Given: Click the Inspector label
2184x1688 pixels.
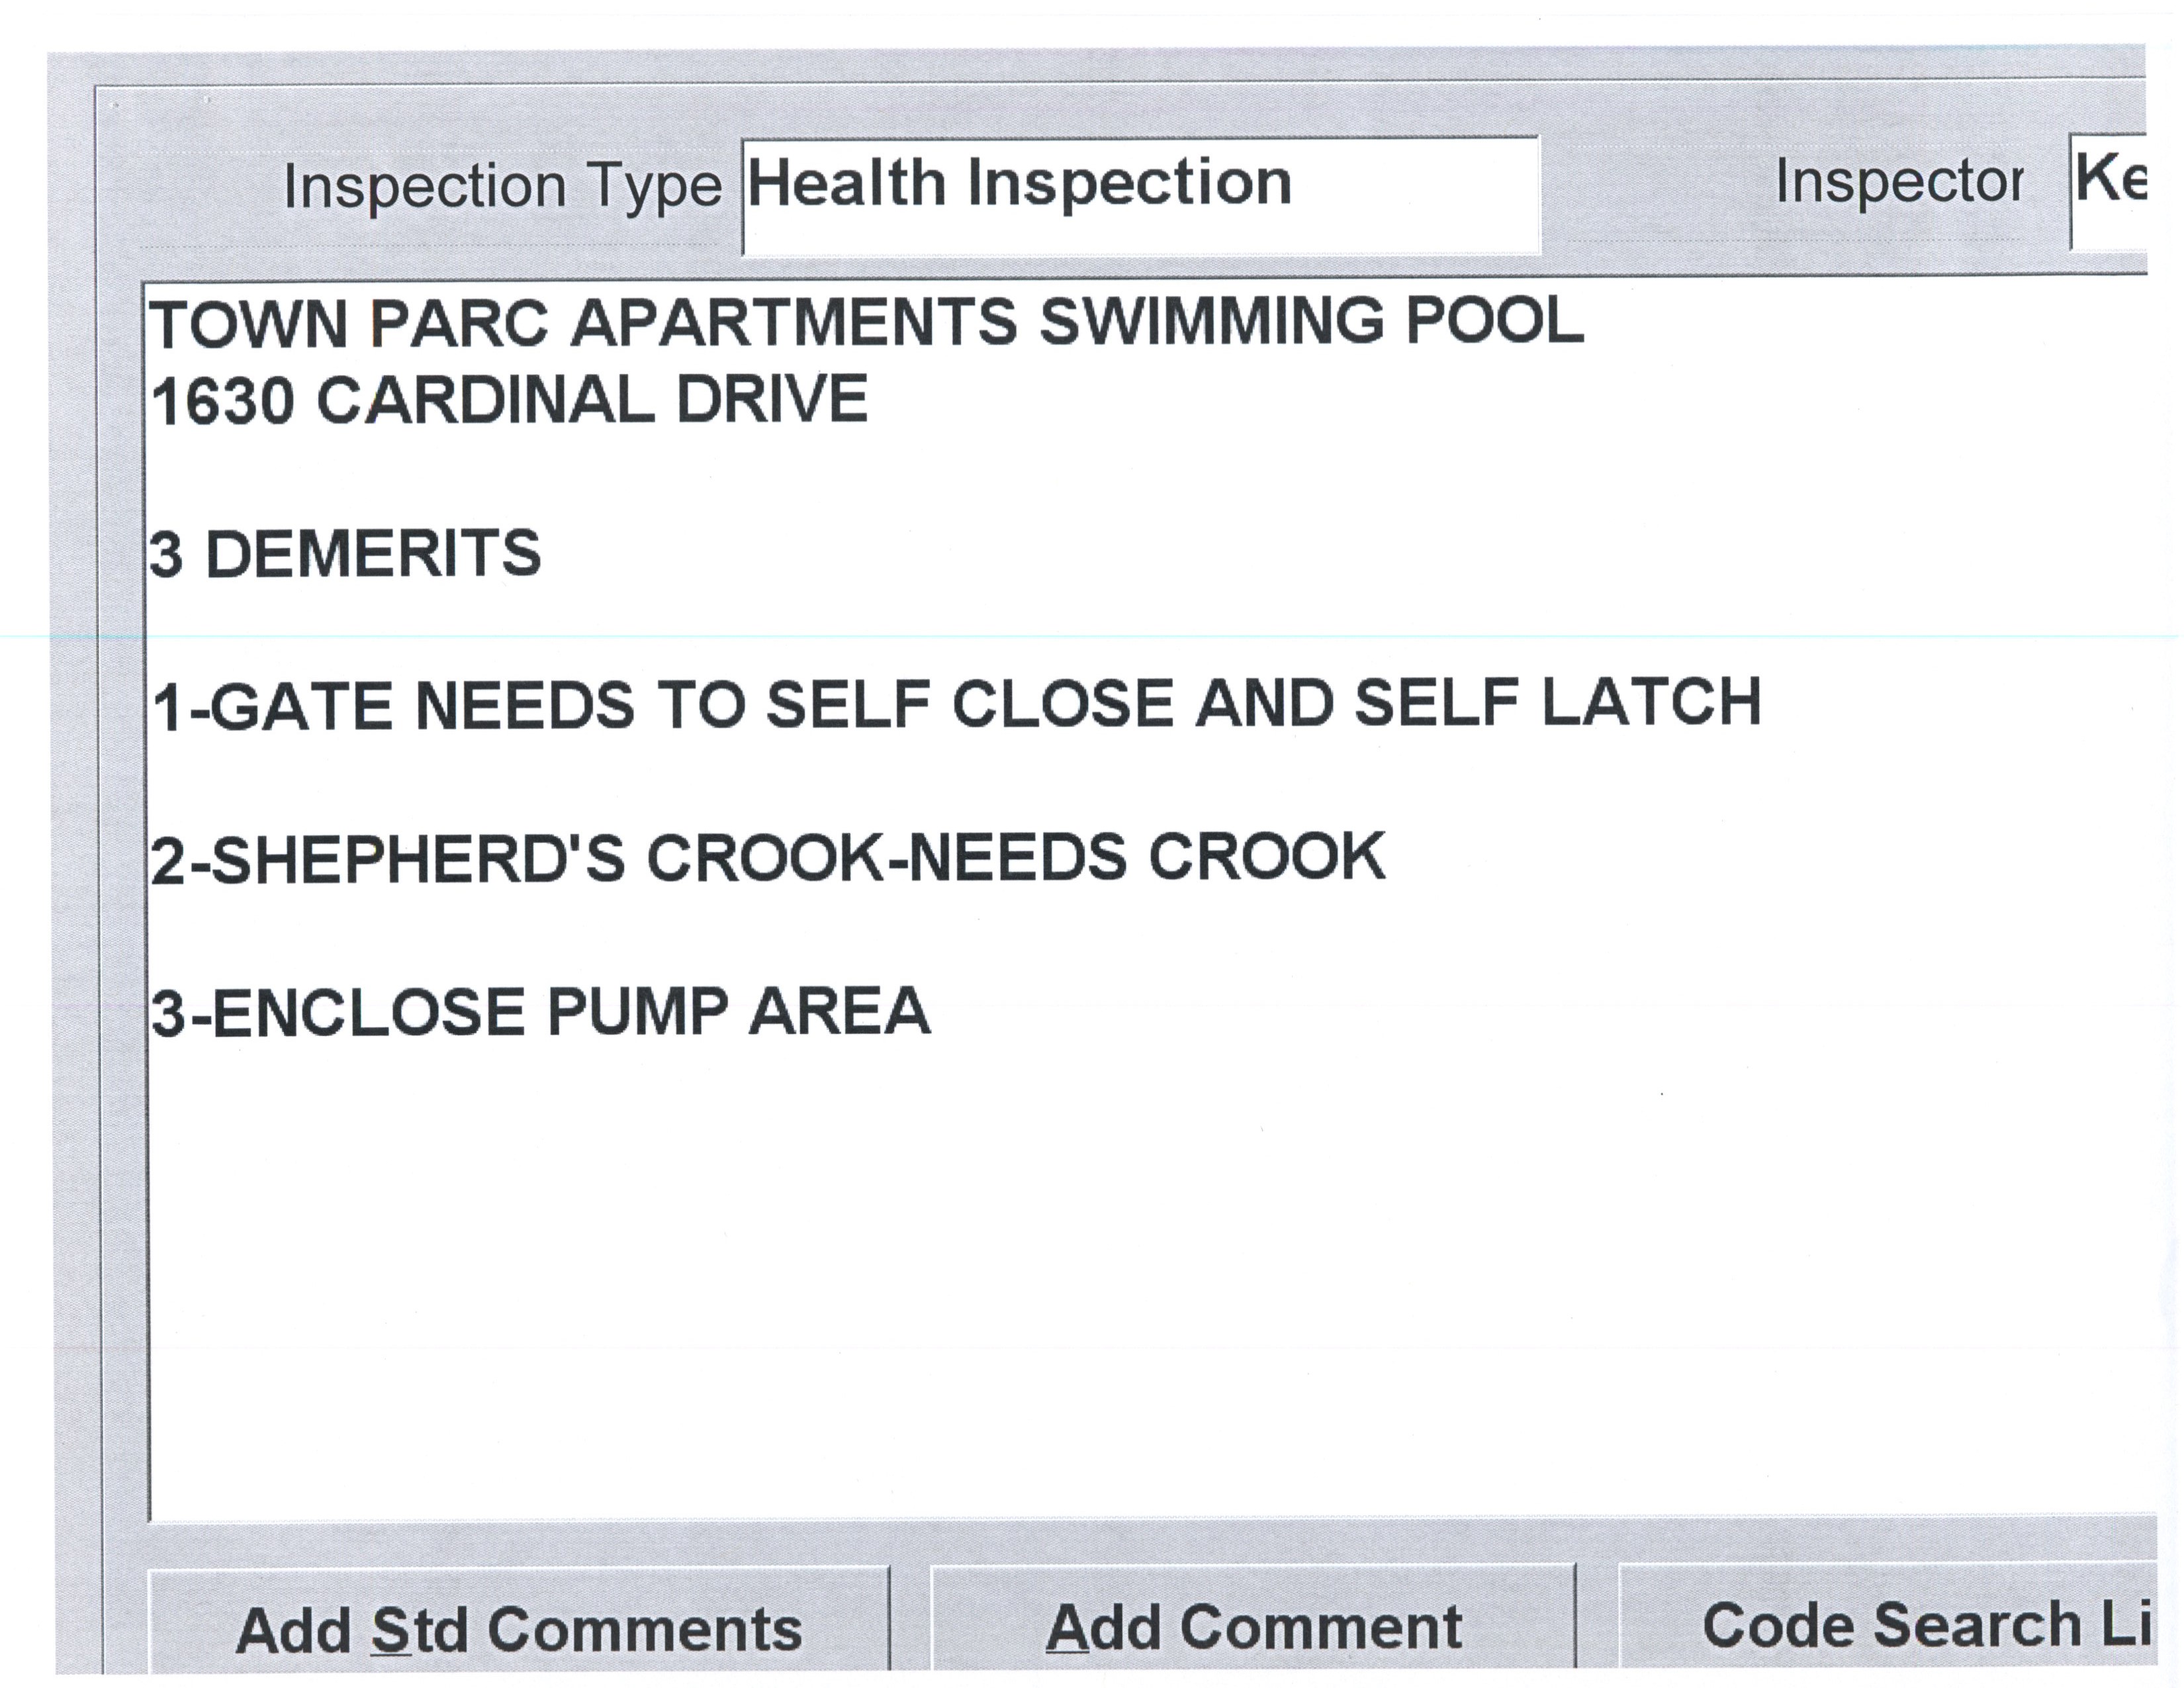Looking at the screenshot, I should pos(1898,184).
